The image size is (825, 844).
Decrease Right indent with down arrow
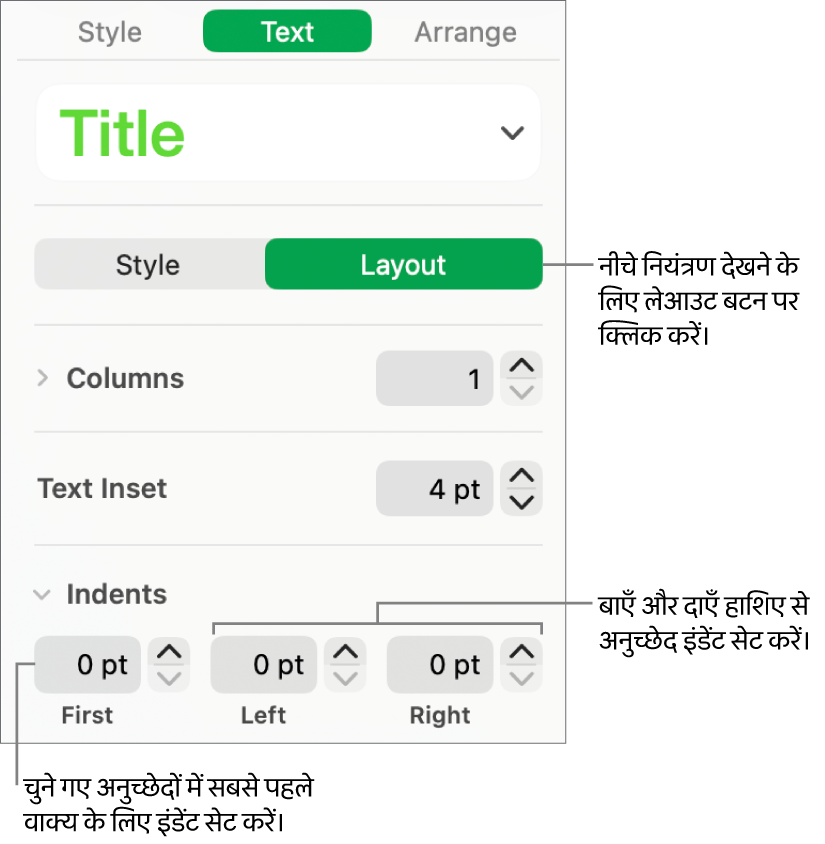click(x=521, y=677)
